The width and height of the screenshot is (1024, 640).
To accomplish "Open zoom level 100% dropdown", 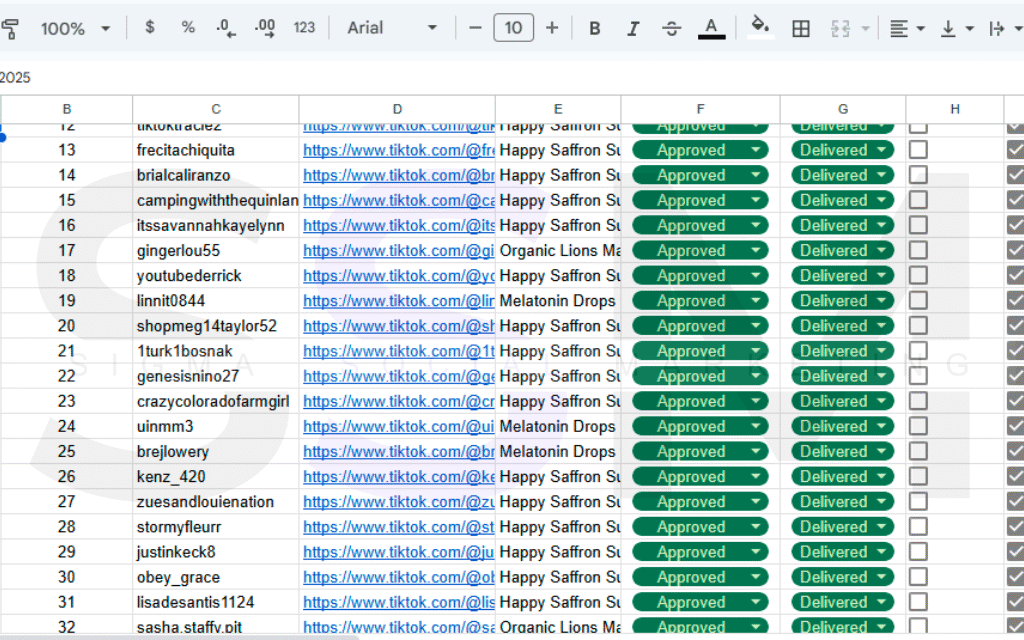I will click(74, 28).
